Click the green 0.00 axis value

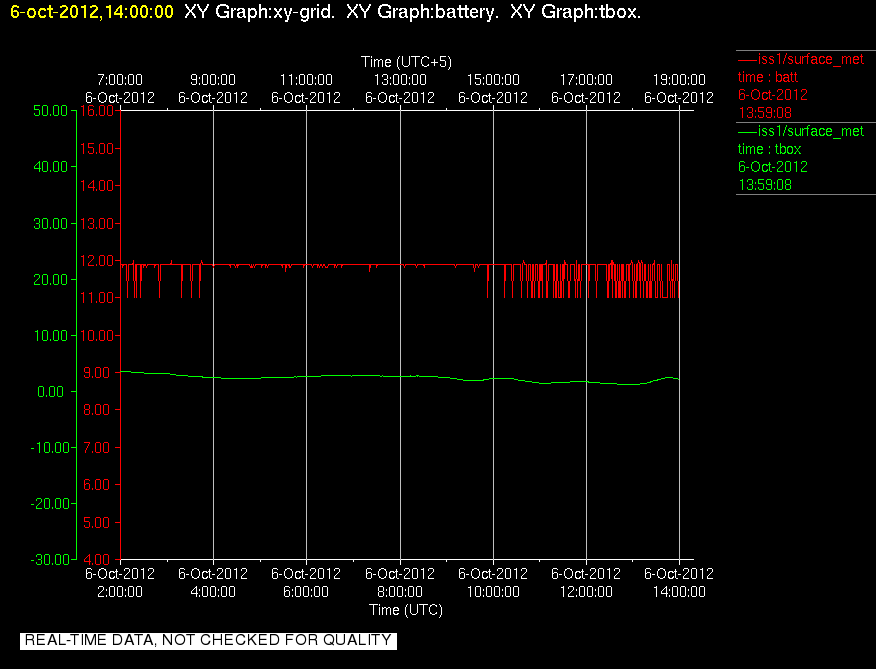pos(51,392)
